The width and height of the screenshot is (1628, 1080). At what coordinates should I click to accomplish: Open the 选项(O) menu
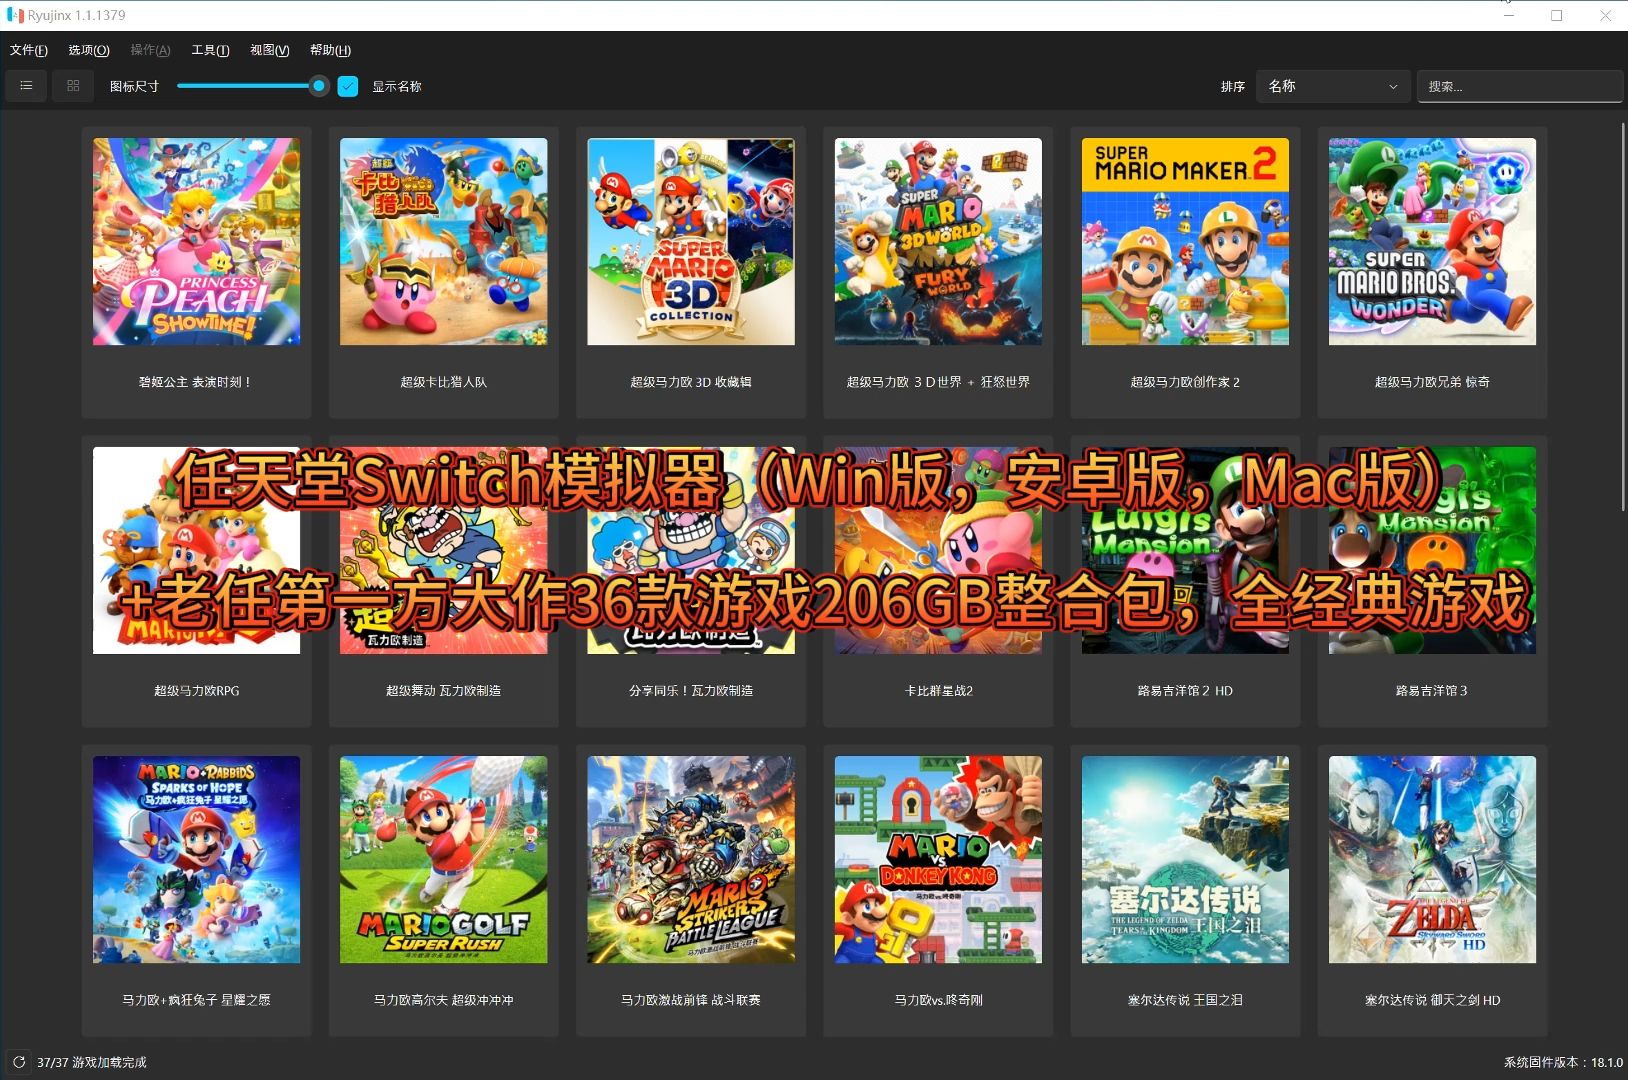[89, 50]
